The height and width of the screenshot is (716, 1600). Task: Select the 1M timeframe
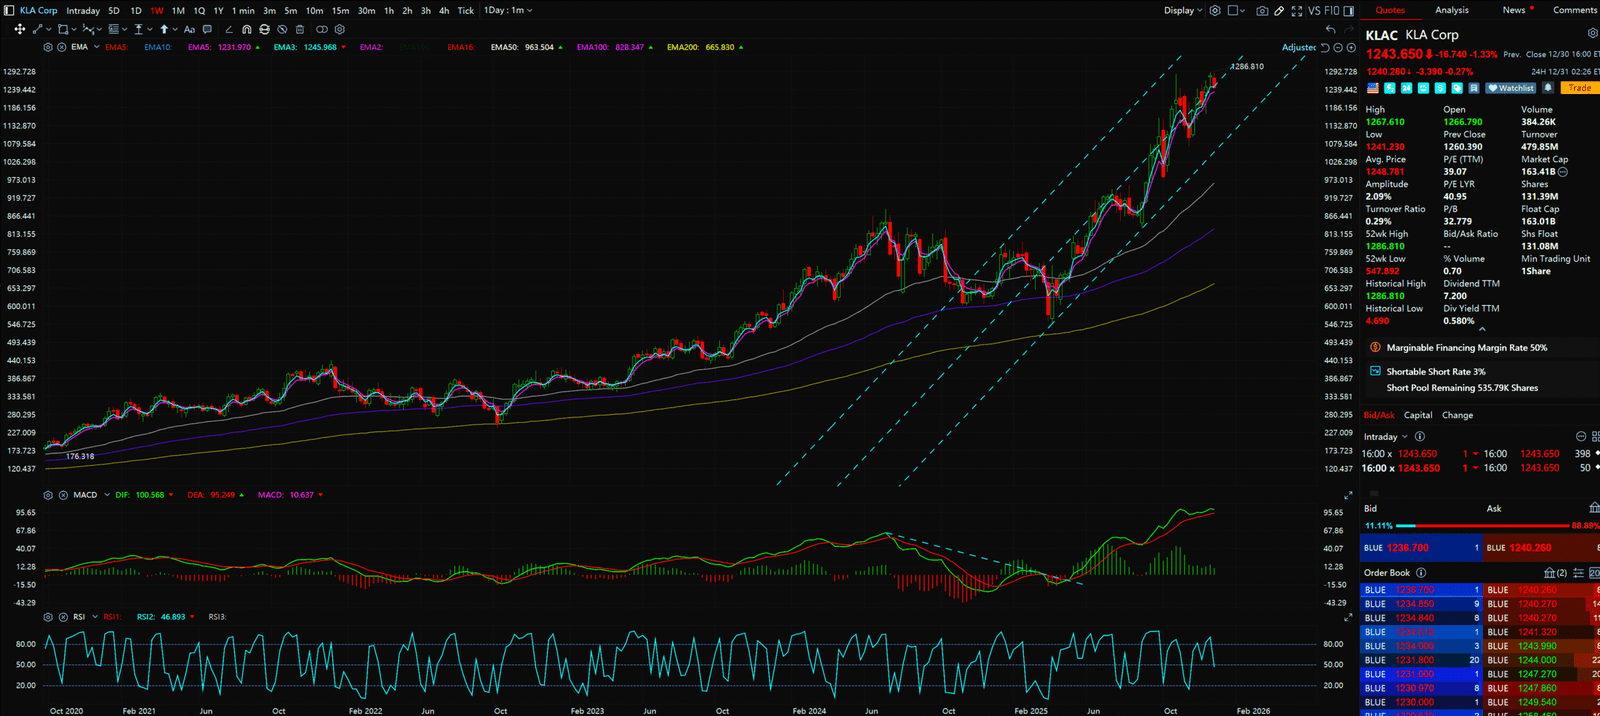click(x=178, y=11)
